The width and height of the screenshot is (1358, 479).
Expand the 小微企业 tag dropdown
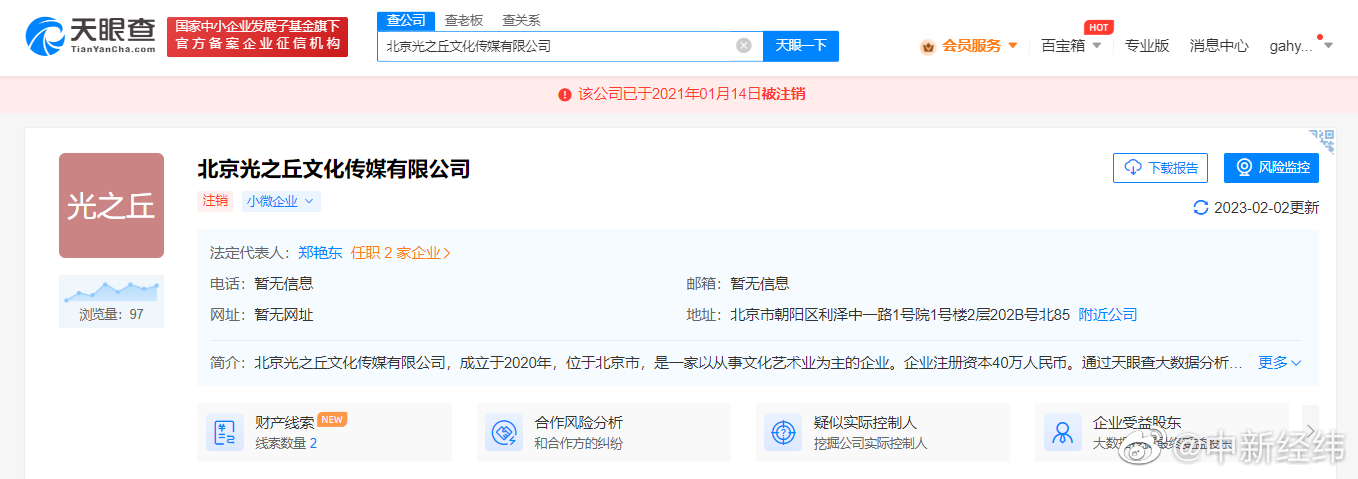coord(281,201)
